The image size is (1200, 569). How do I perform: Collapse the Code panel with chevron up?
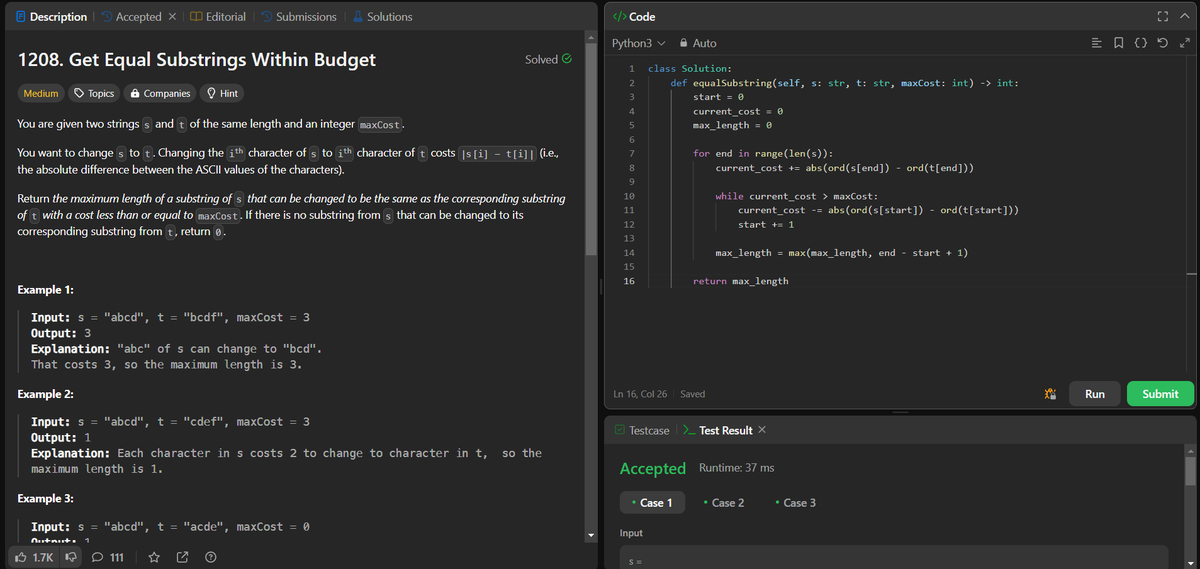pos(1185,16)
